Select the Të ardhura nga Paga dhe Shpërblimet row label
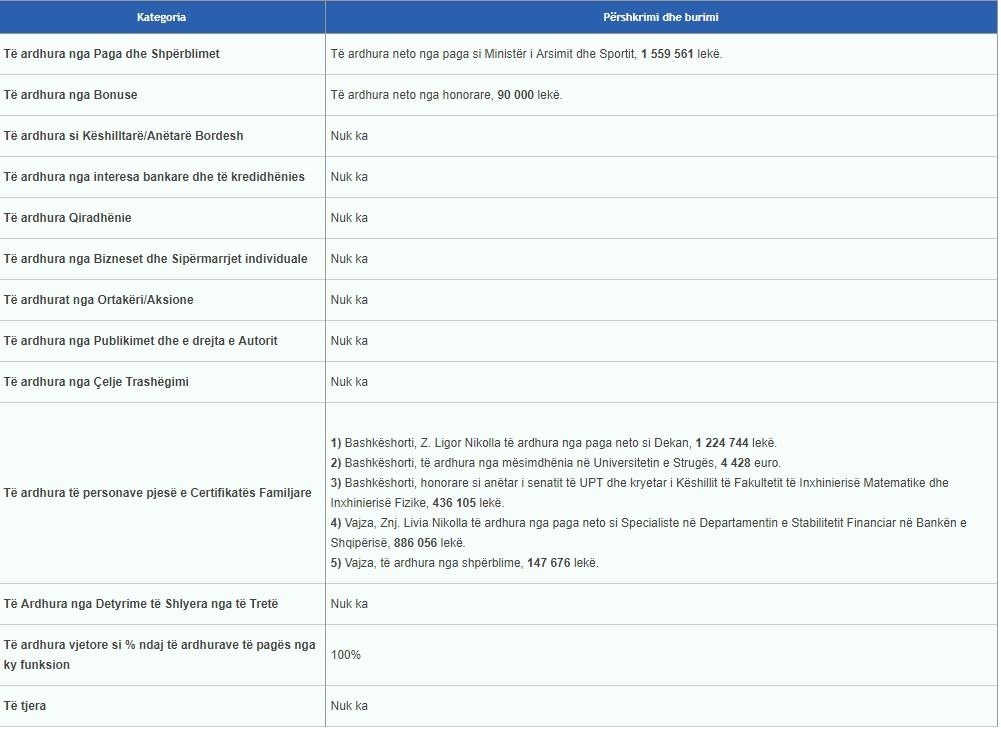The height and width of the screenshot is (733, 1001). (112, 54)
